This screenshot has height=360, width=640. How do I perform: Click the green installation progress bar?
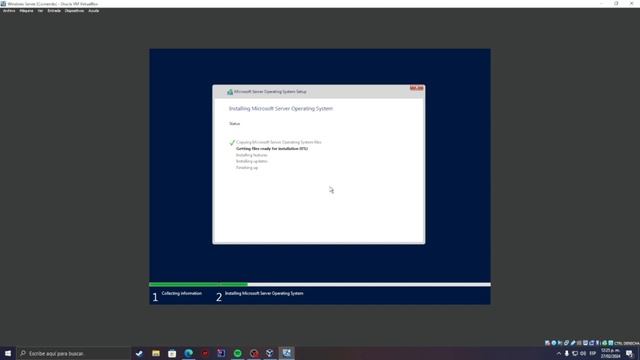click(198, 284)
